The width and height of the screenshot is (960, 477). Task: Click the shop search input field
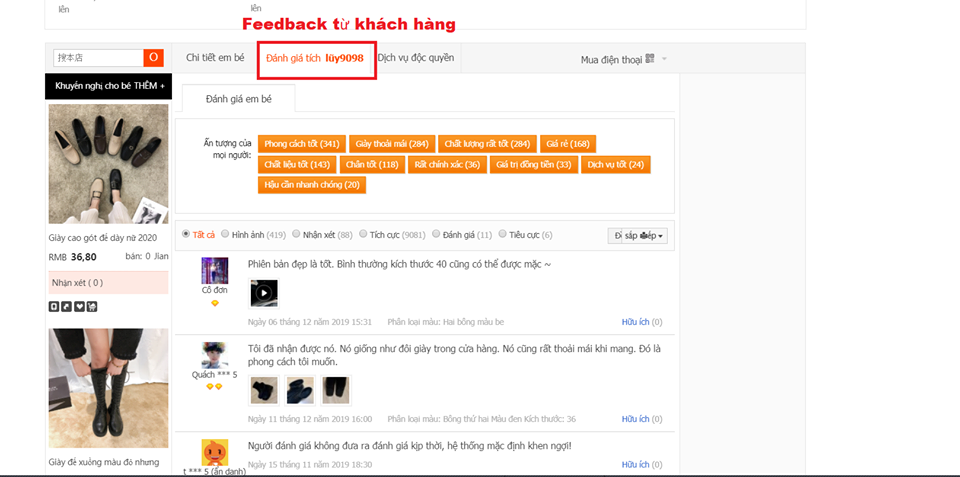click(x=99, y=58)
